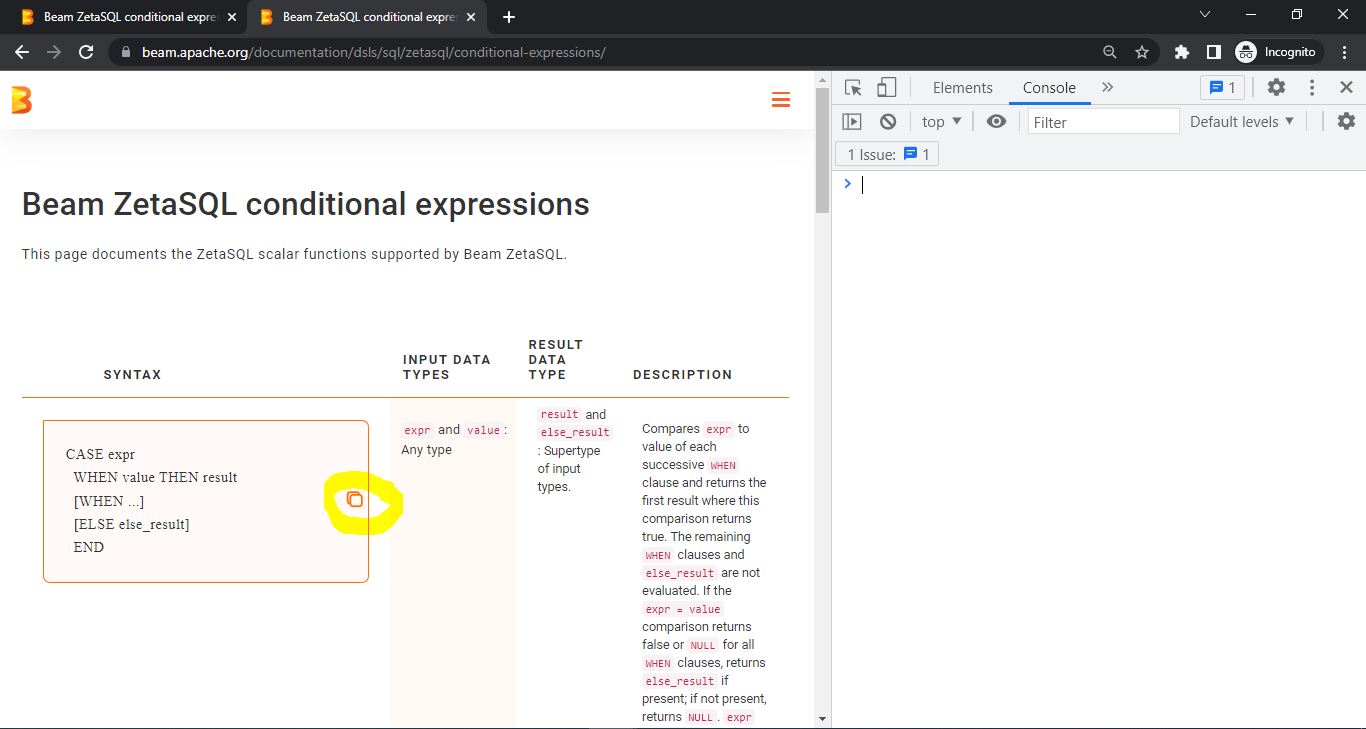This screenshot has width=1366, height=729.
Task: Click the INPUT DATA TYPES column header
Action: pyautogui.click(x=446, y=367)
